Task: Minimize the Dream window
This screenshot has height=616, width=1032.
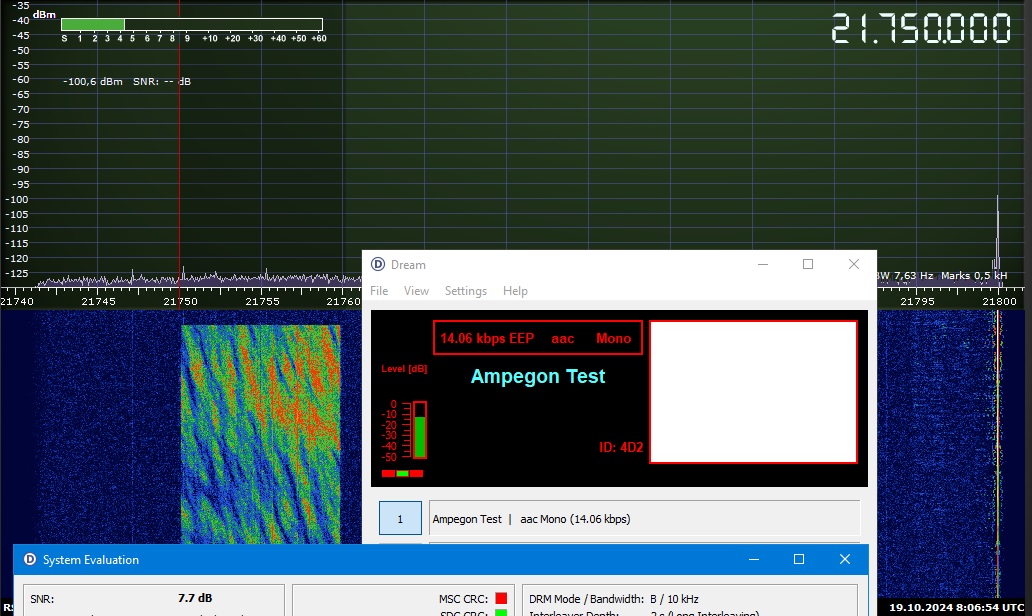Action: pyautogui.click(x=763, y=265)
